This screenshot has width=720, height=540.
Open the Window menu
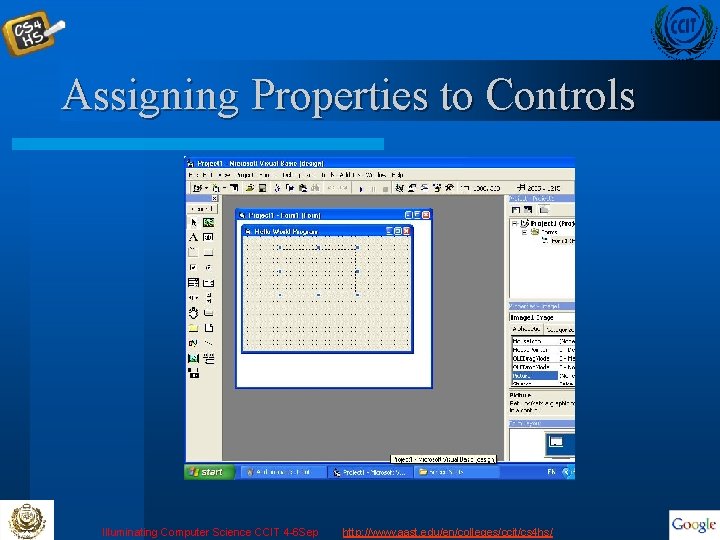pyautogui.click(x=376, y=175)
